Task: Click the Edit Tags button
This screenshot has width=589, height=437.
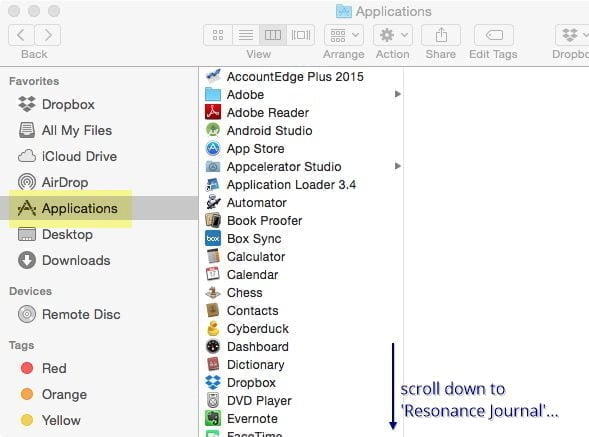Action: point(494,35)
